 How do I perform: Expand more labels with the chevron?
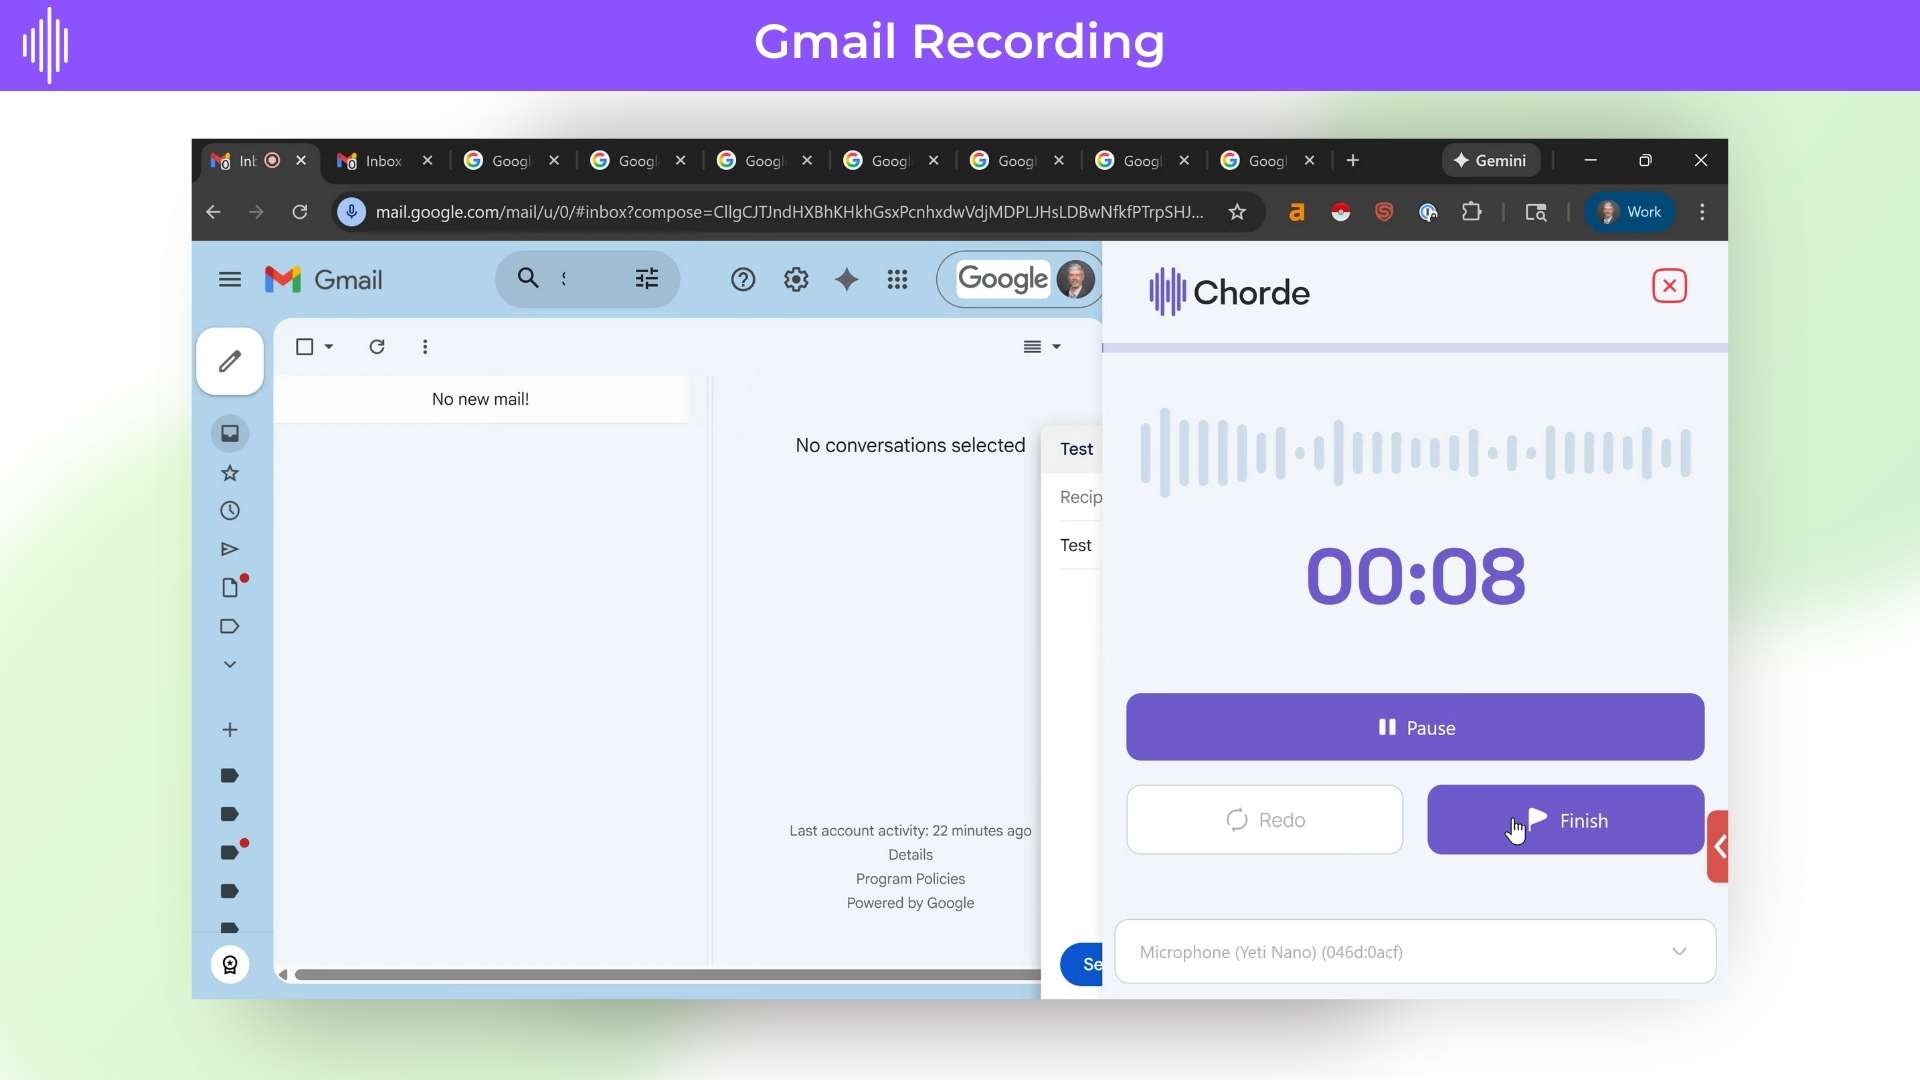(230, 664)
